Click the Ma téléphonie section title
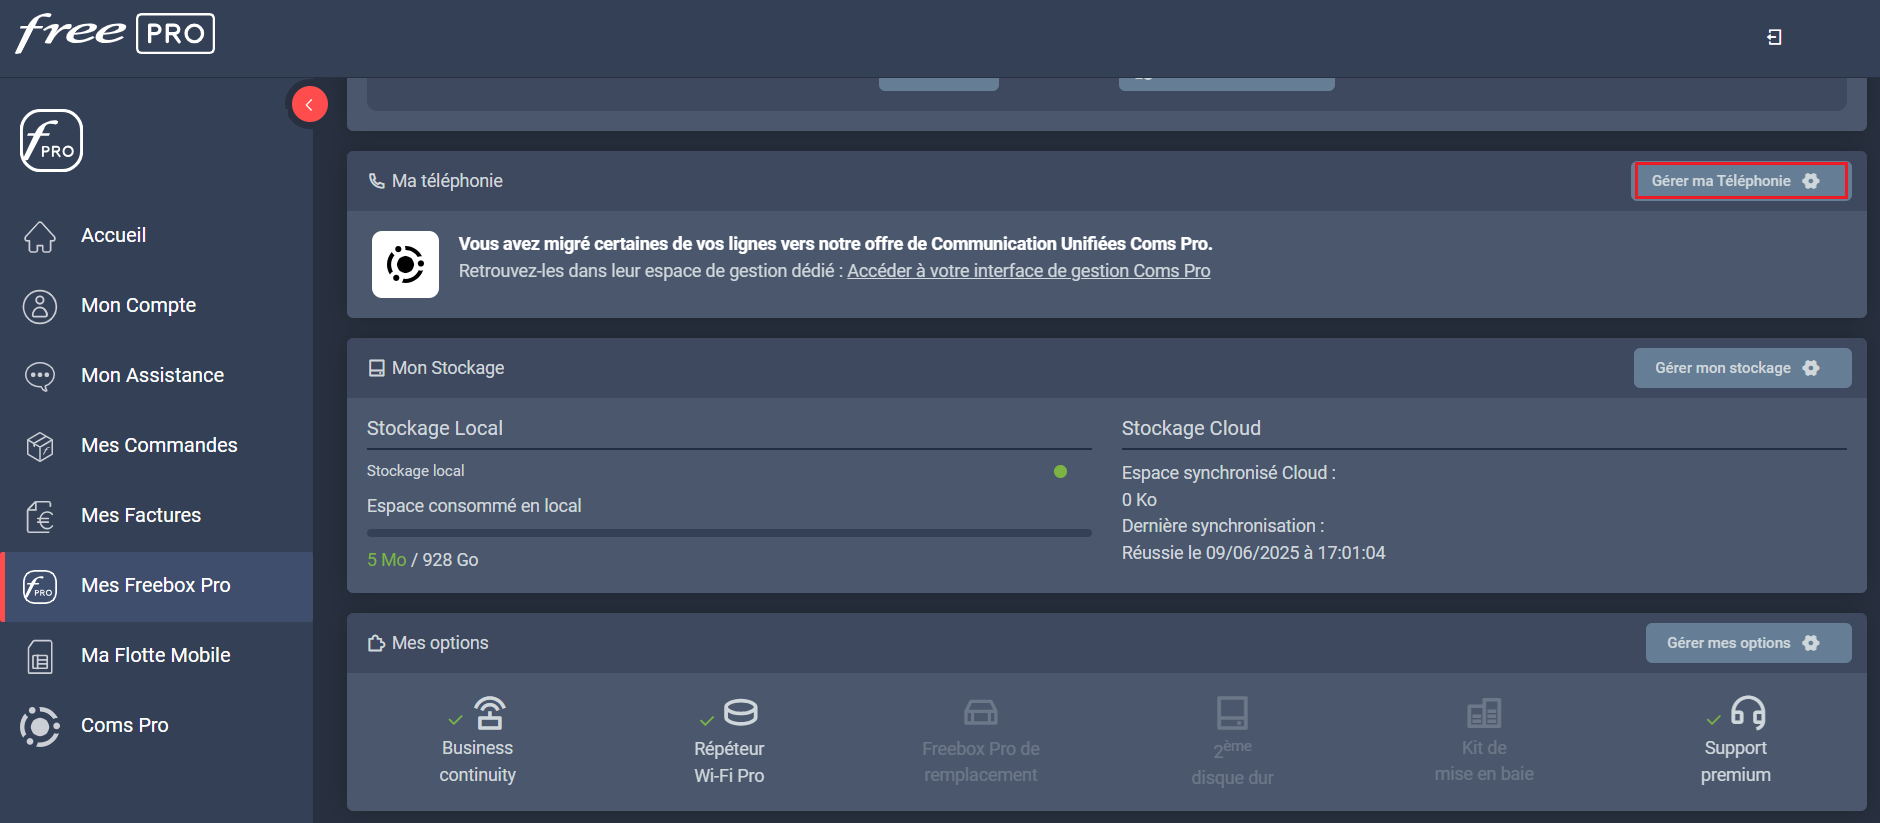This screenshot has height=823, width=1880. tap(447, 181)
